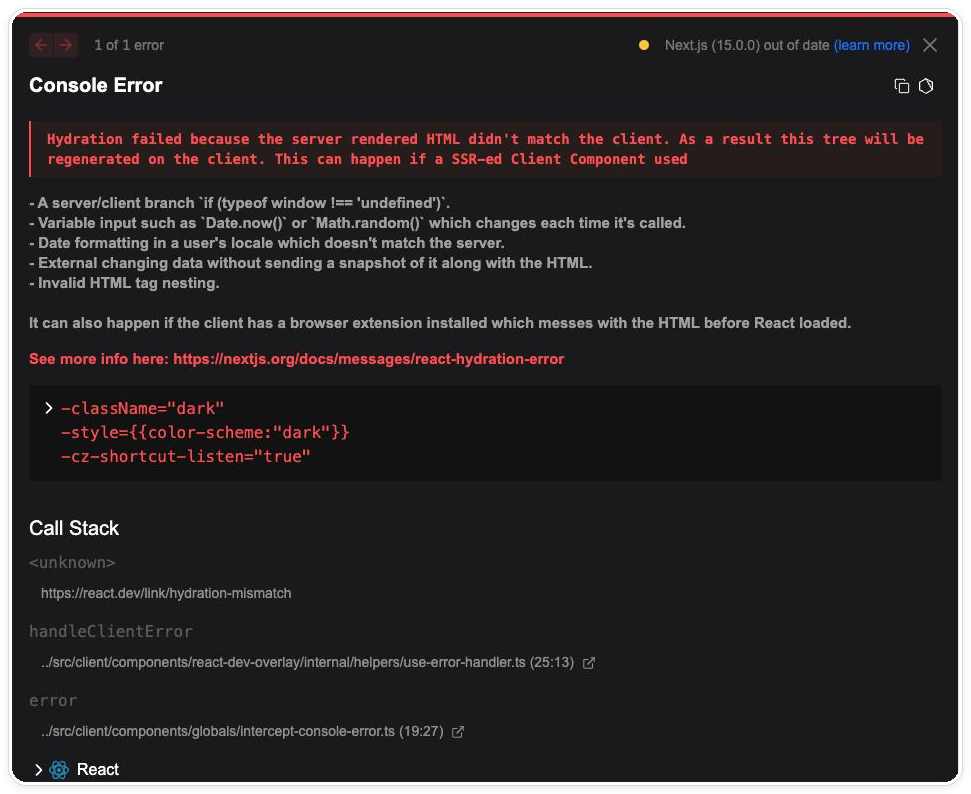
Task: Open the 'learn more' link
Action: pos(872,45)
